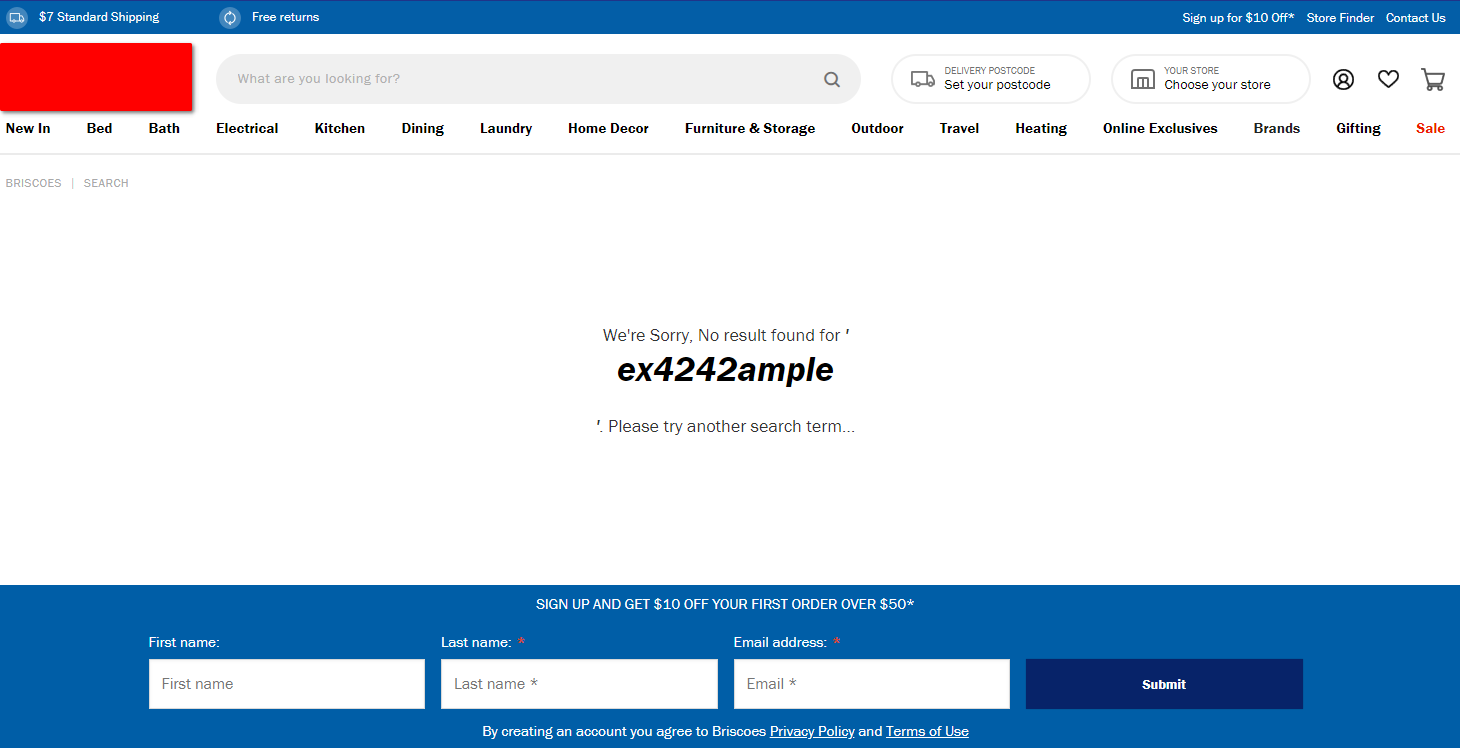
Task: Open Choose your store selector
Action: tap(1217, 85)
